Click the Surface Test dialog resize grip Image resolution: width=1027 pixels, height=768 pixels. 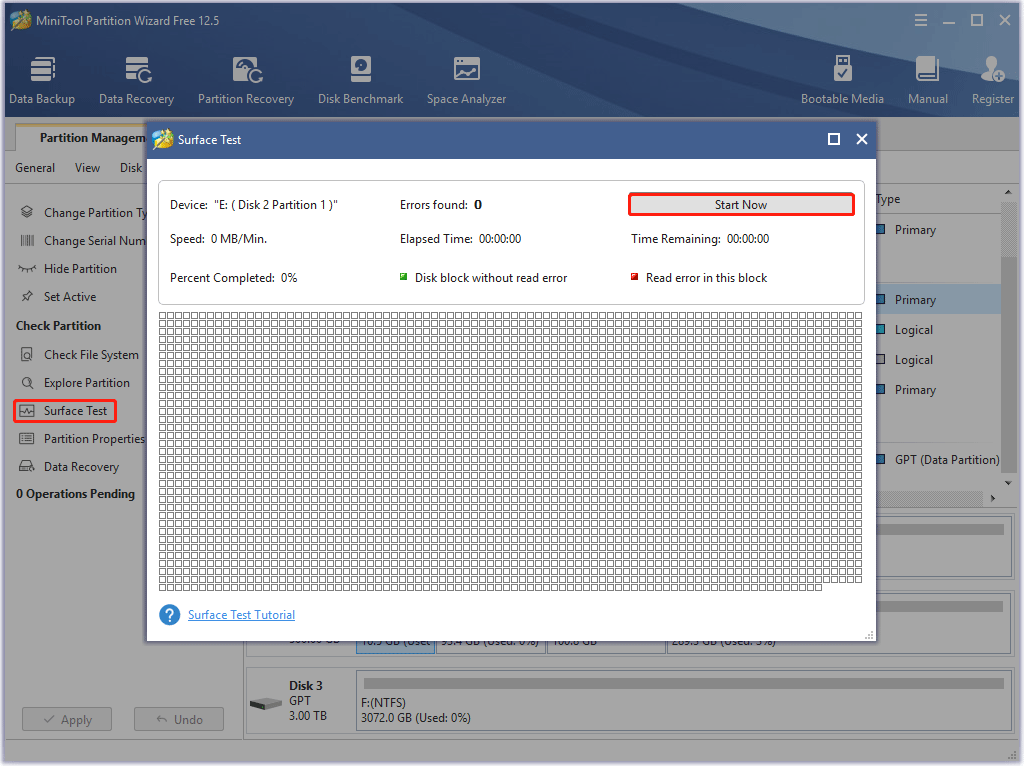pyautogui.click(x=870, y=636)
